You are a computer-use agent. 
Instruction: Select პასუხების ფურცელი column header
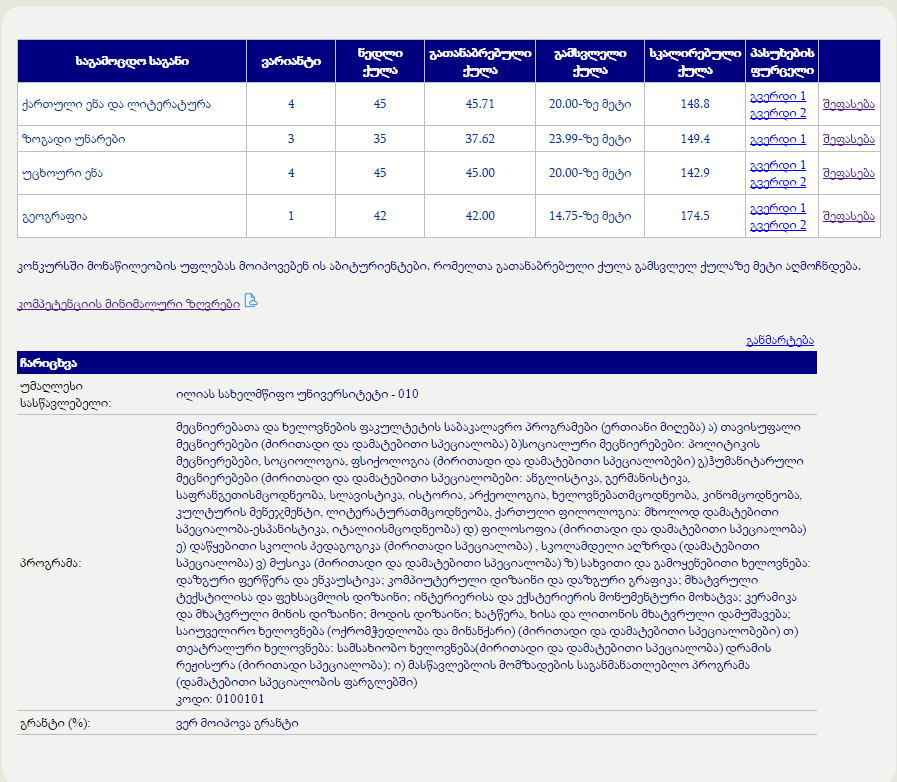tap(782, 61)
